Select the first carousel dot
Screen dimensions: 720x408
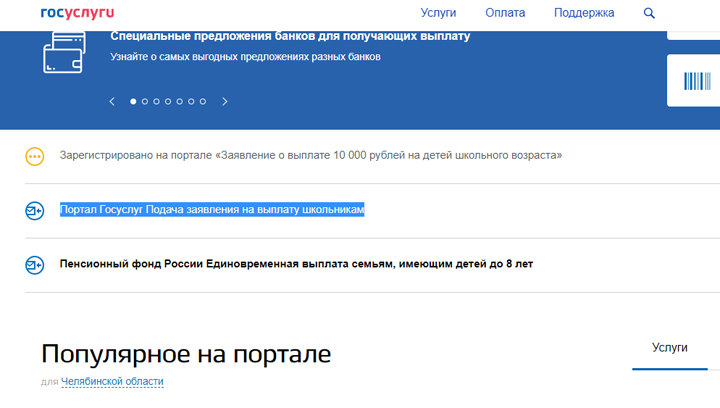pos(133,101)
